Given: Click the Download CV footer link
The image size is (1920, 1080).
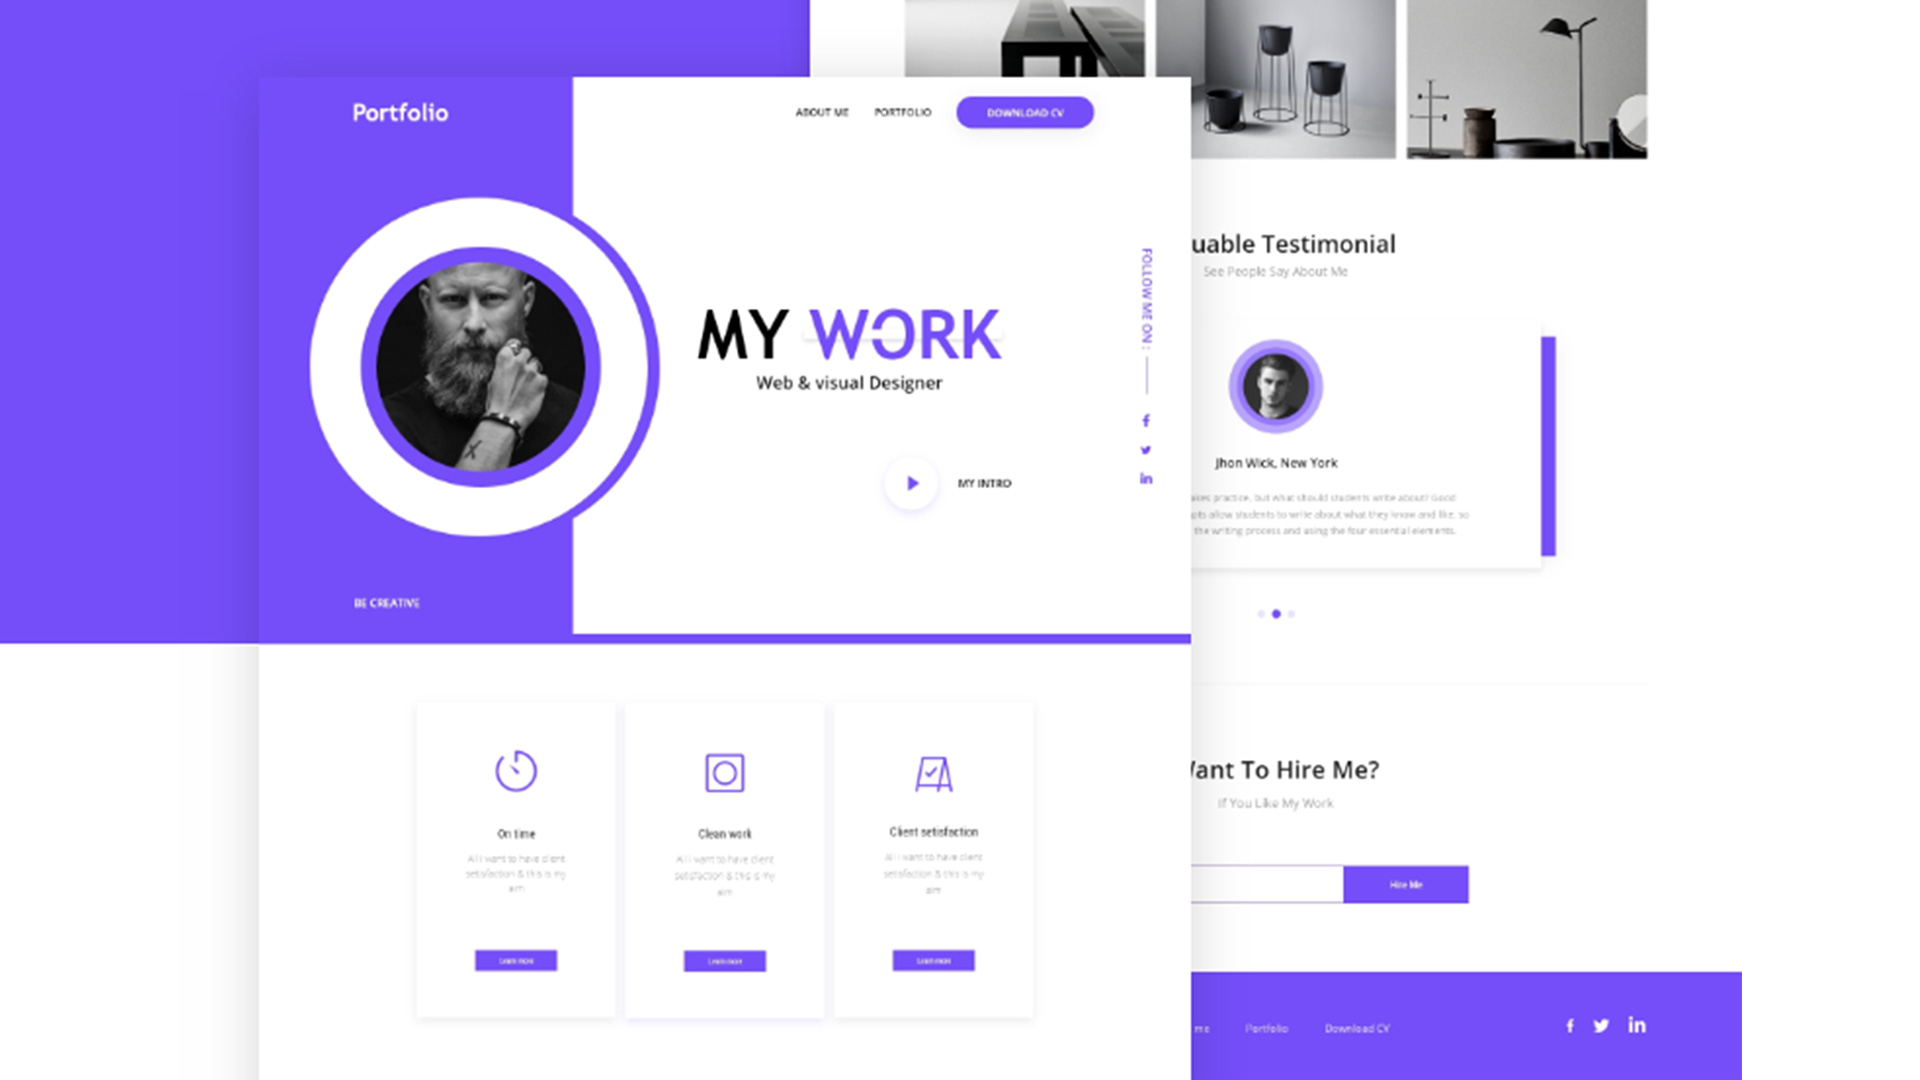Looking at the screenshot, I should (1356, 1027).
